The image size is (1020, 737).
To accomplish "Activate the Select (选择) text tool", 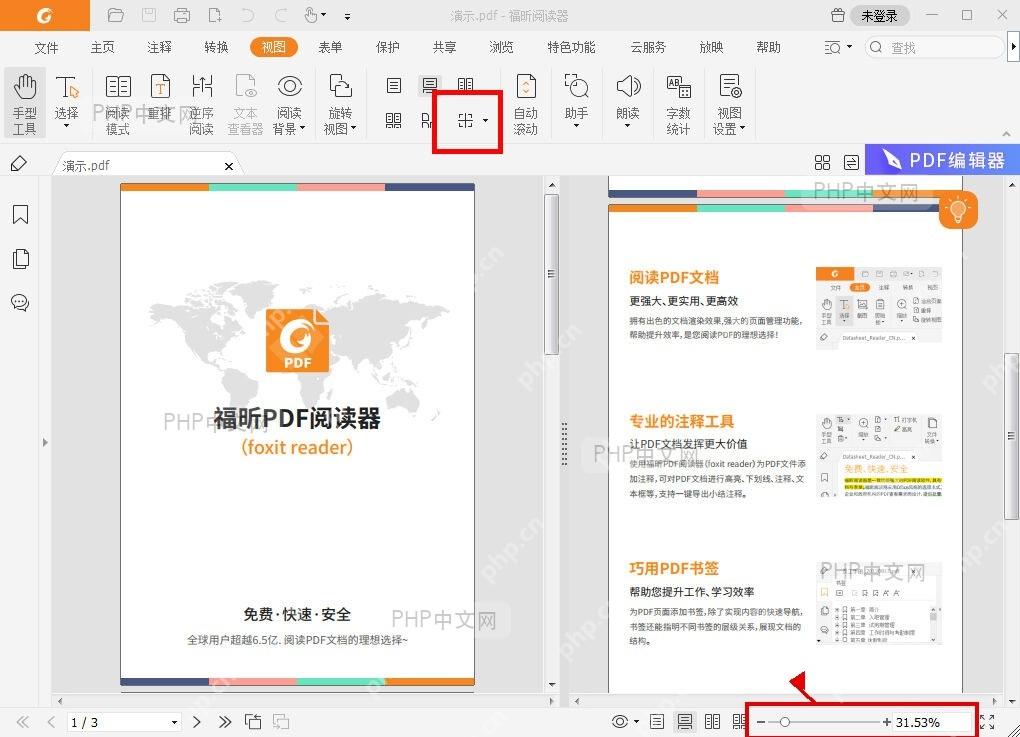I will pyautogui.click(x=66, y=101).
